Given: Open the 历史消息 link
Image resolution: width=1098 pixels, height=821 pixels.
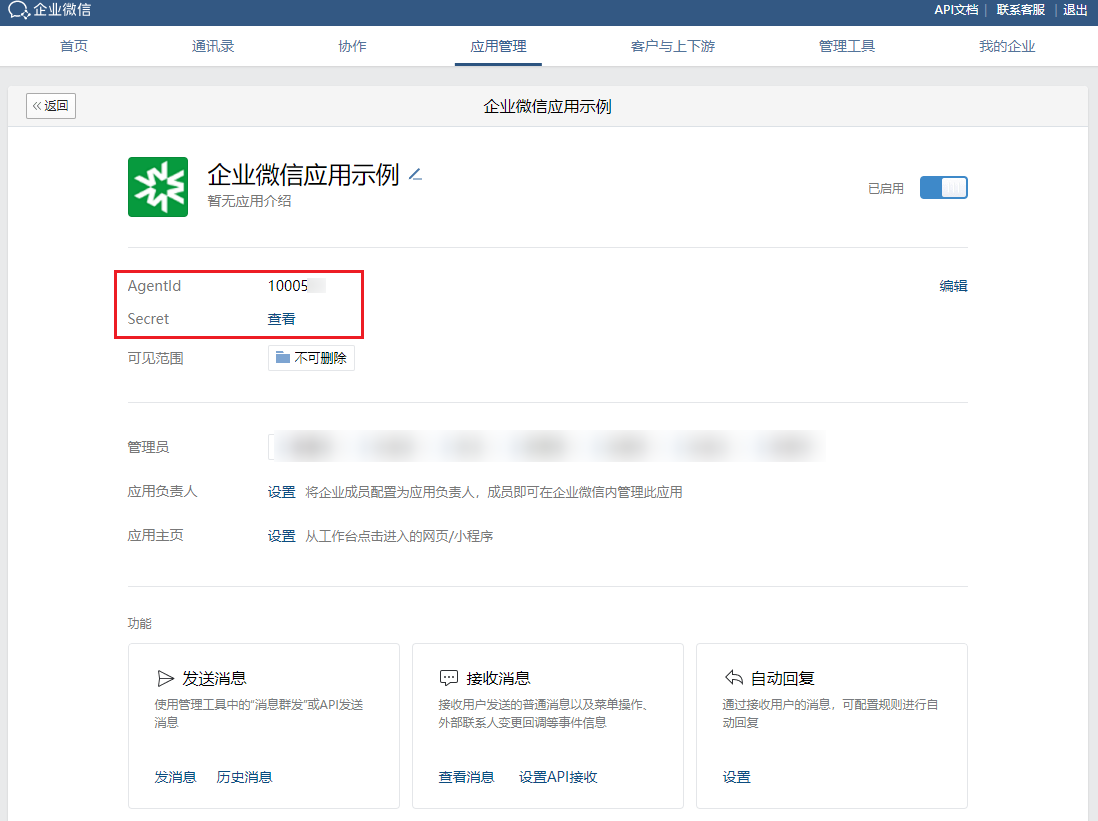Looking at the screenshot, I should click(x=244, y=777).
